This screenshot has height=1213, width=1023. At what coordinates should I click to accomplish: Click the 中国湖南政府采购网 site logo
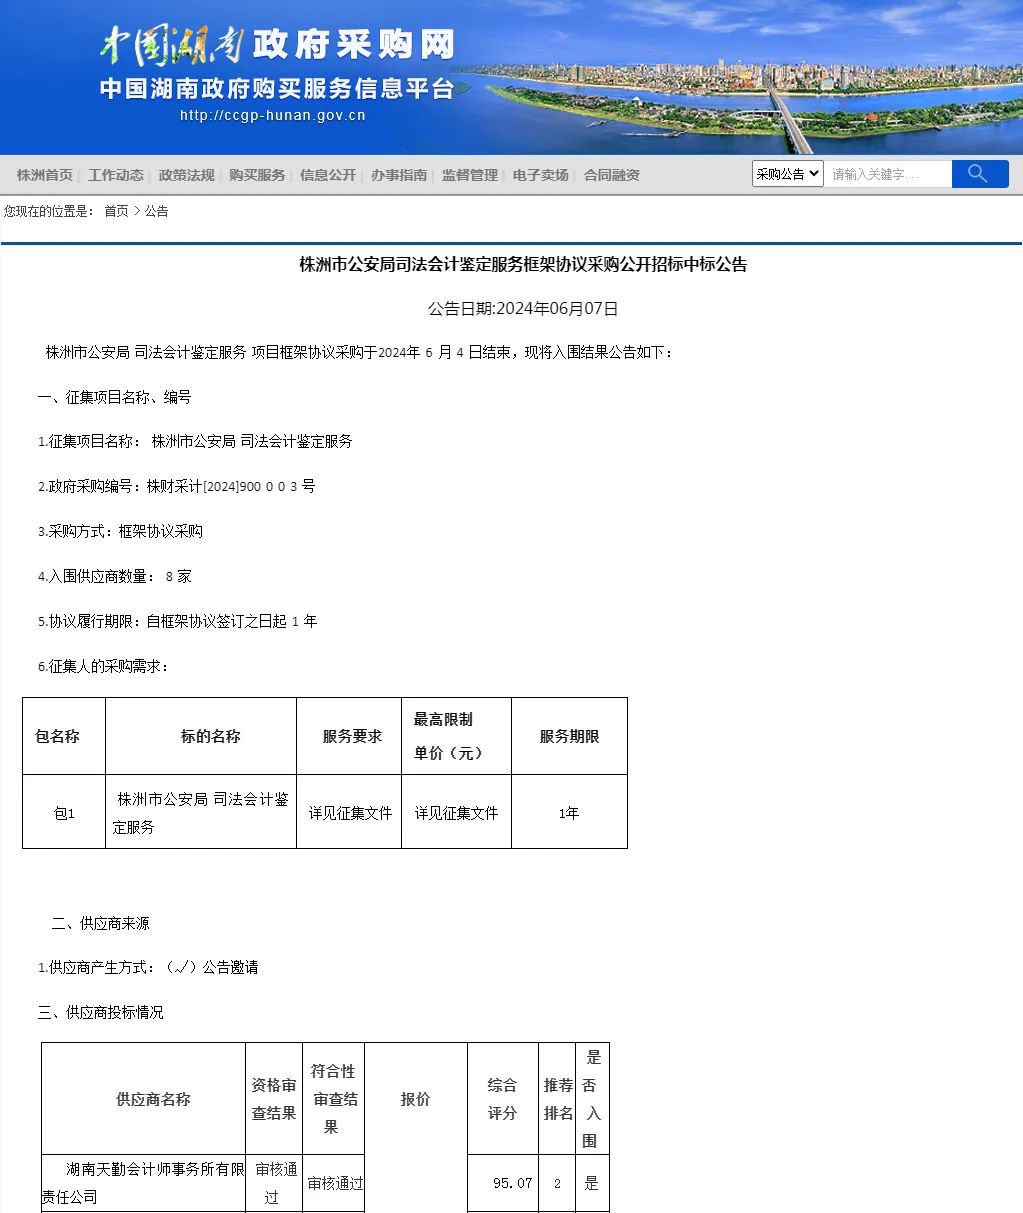tap(277, 44)
